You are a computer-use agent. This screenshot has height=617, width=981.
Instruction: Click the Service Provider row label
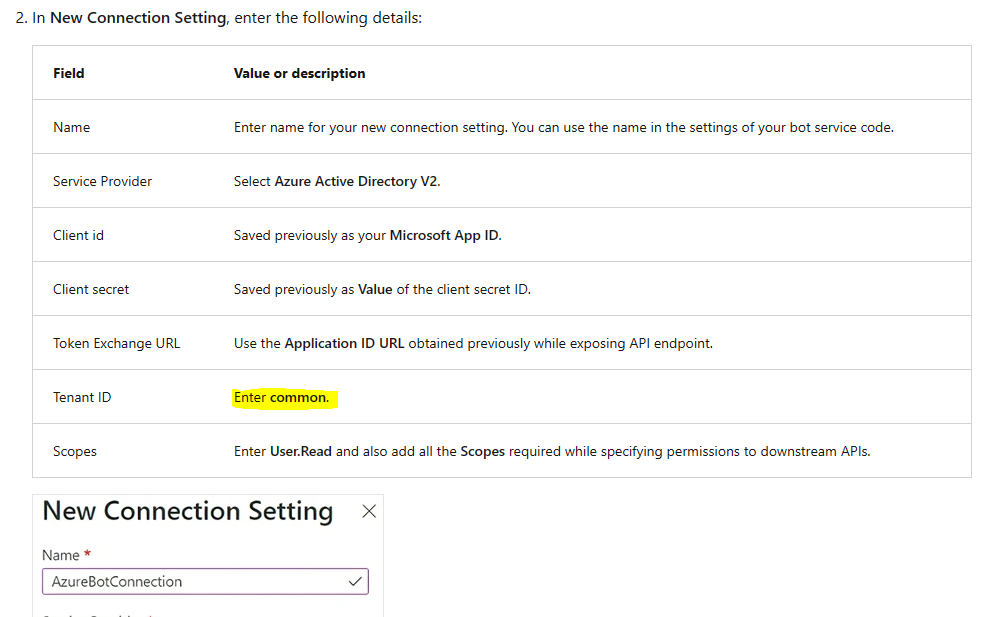(x=102, y=180)
